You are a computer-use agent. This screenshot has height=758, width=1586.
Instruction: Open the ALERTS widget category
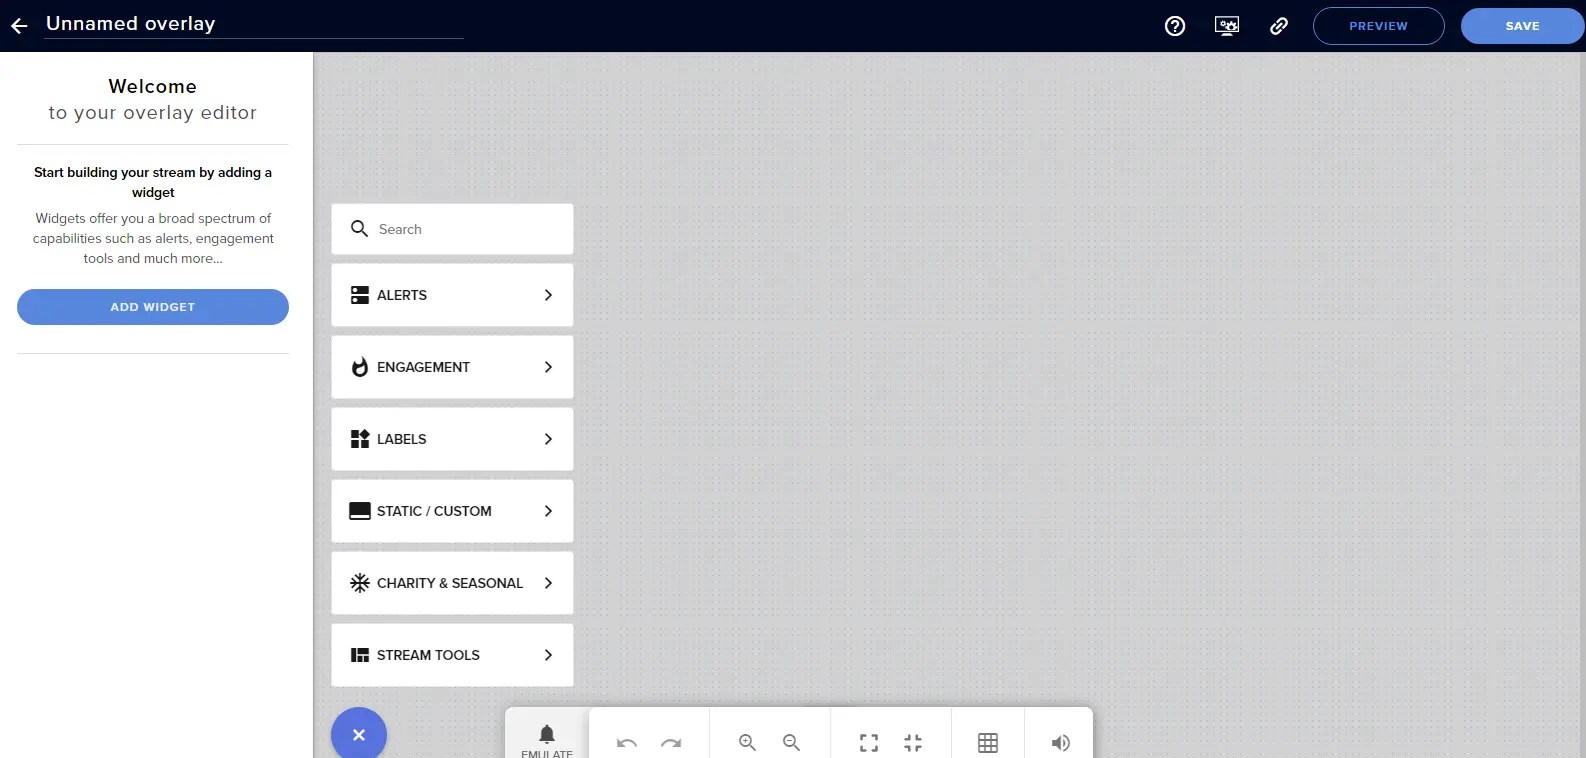click(x=452, y=295)
